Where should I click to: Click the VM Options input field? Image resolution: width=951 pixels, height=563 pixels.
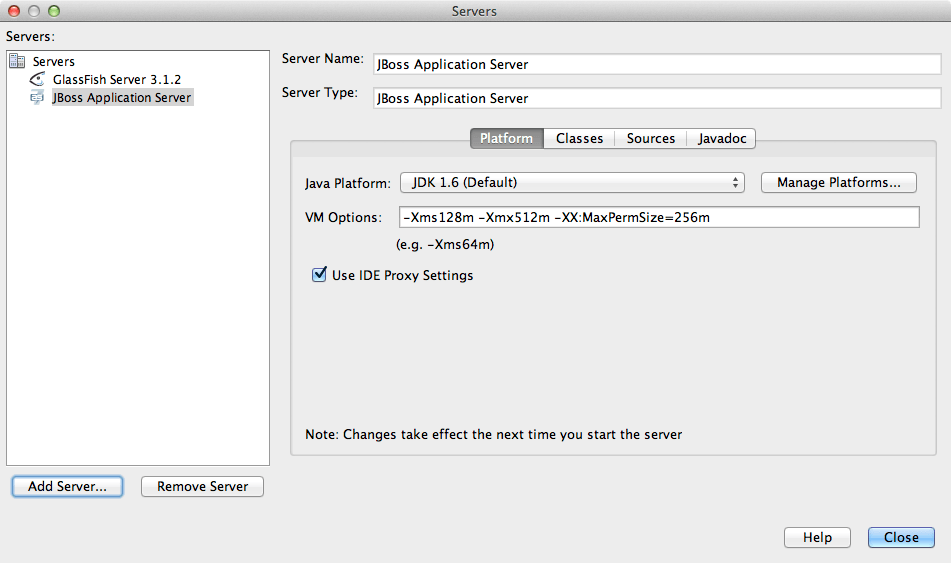coord(659,217)
